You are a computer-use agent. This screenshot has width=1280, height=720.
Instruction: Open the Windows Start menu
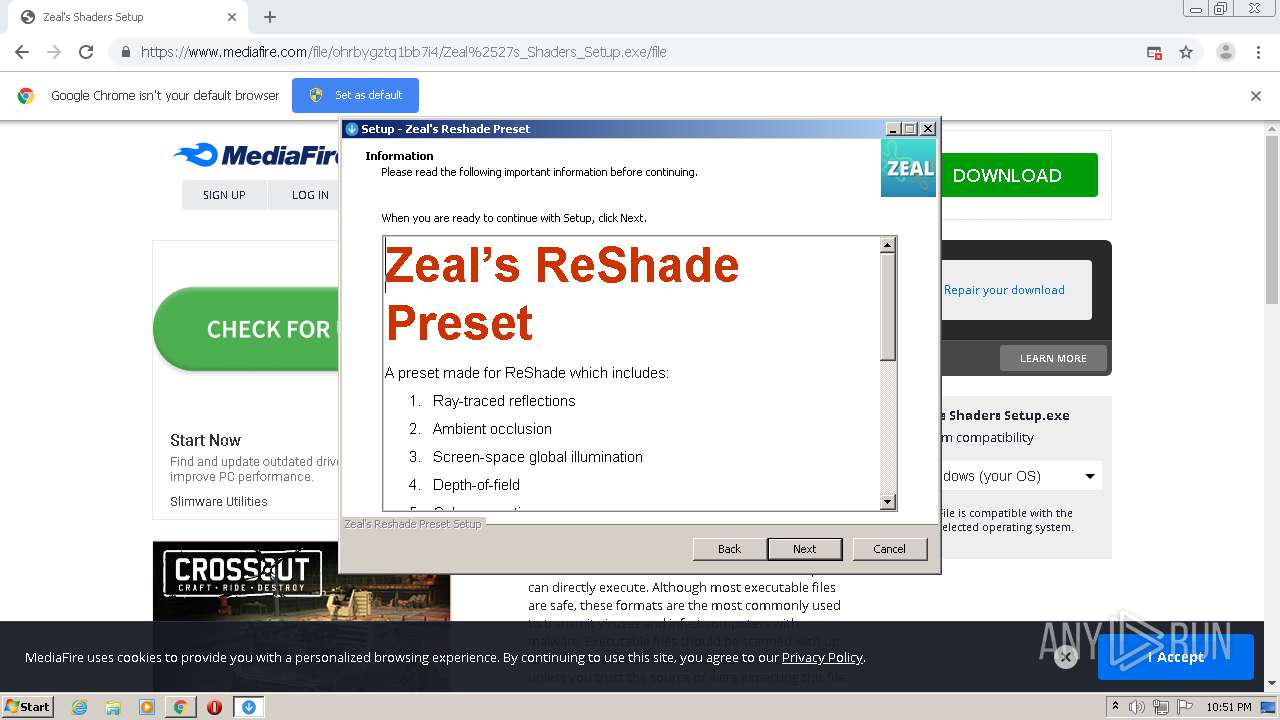(28, 707)
